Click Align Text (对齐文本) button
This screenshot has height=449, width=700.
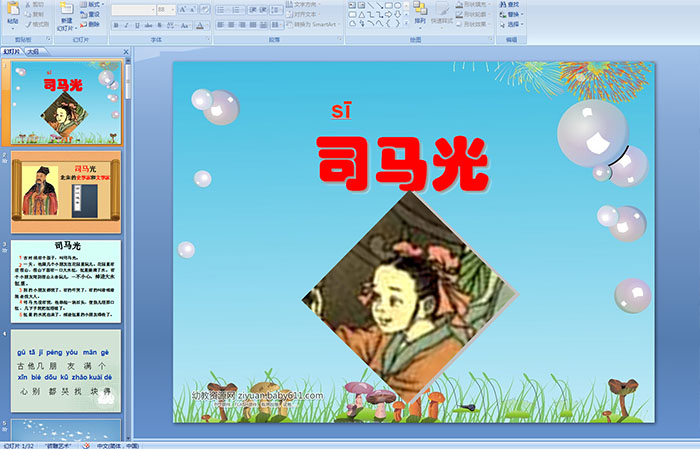302,14
